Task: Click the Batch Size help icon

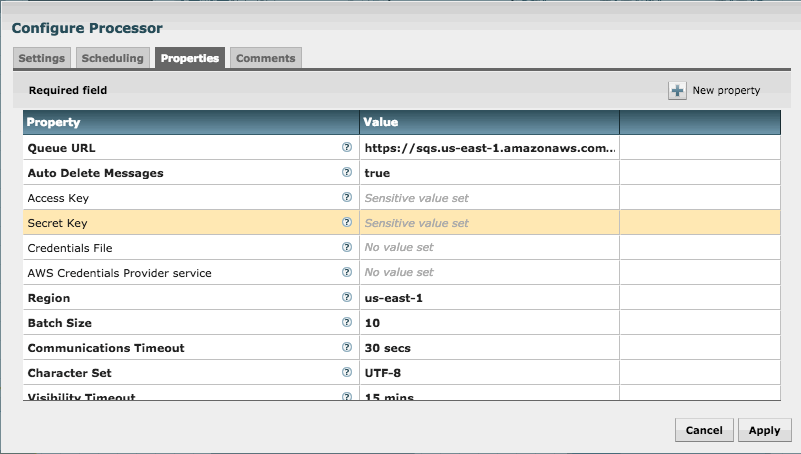Action: (347, 322)
